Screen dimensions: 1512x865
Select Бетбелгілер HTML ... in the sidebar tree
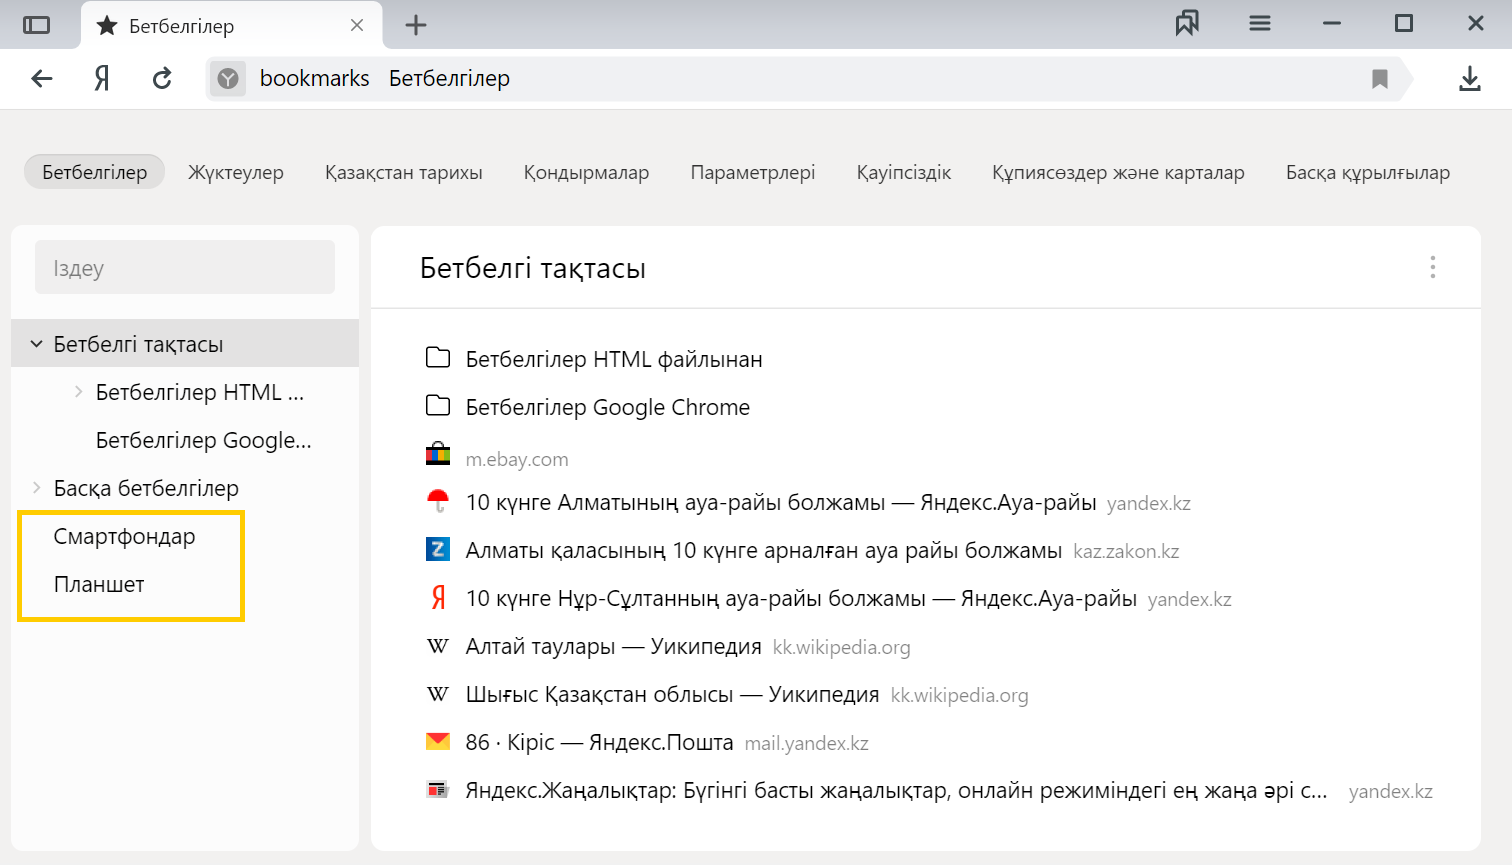[x=200, y=392]
